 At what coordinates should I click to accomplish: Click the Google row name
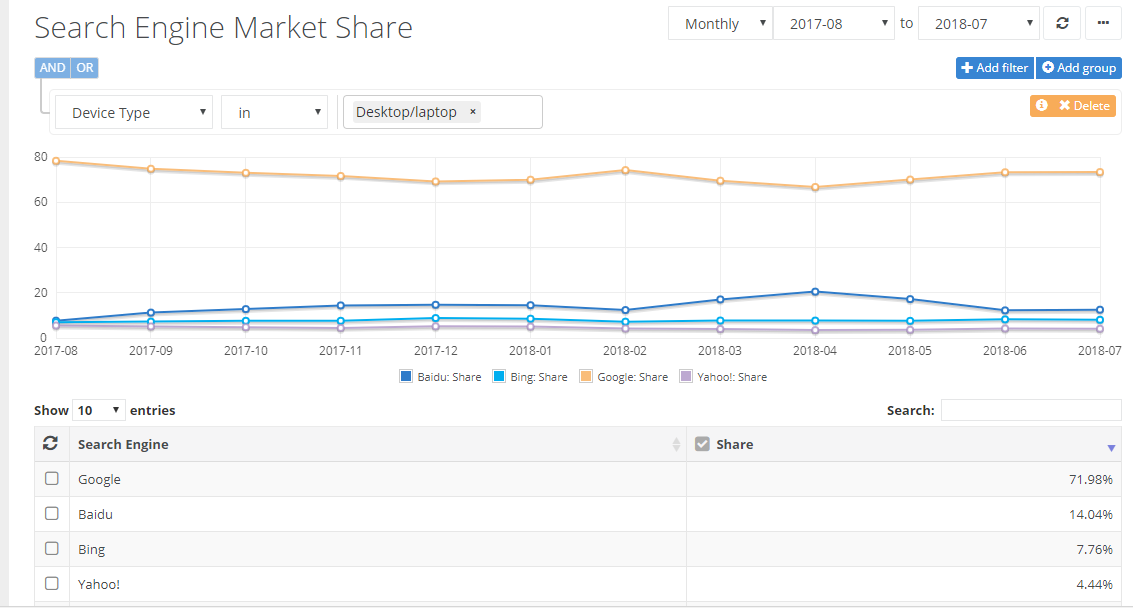coord(99,479)
